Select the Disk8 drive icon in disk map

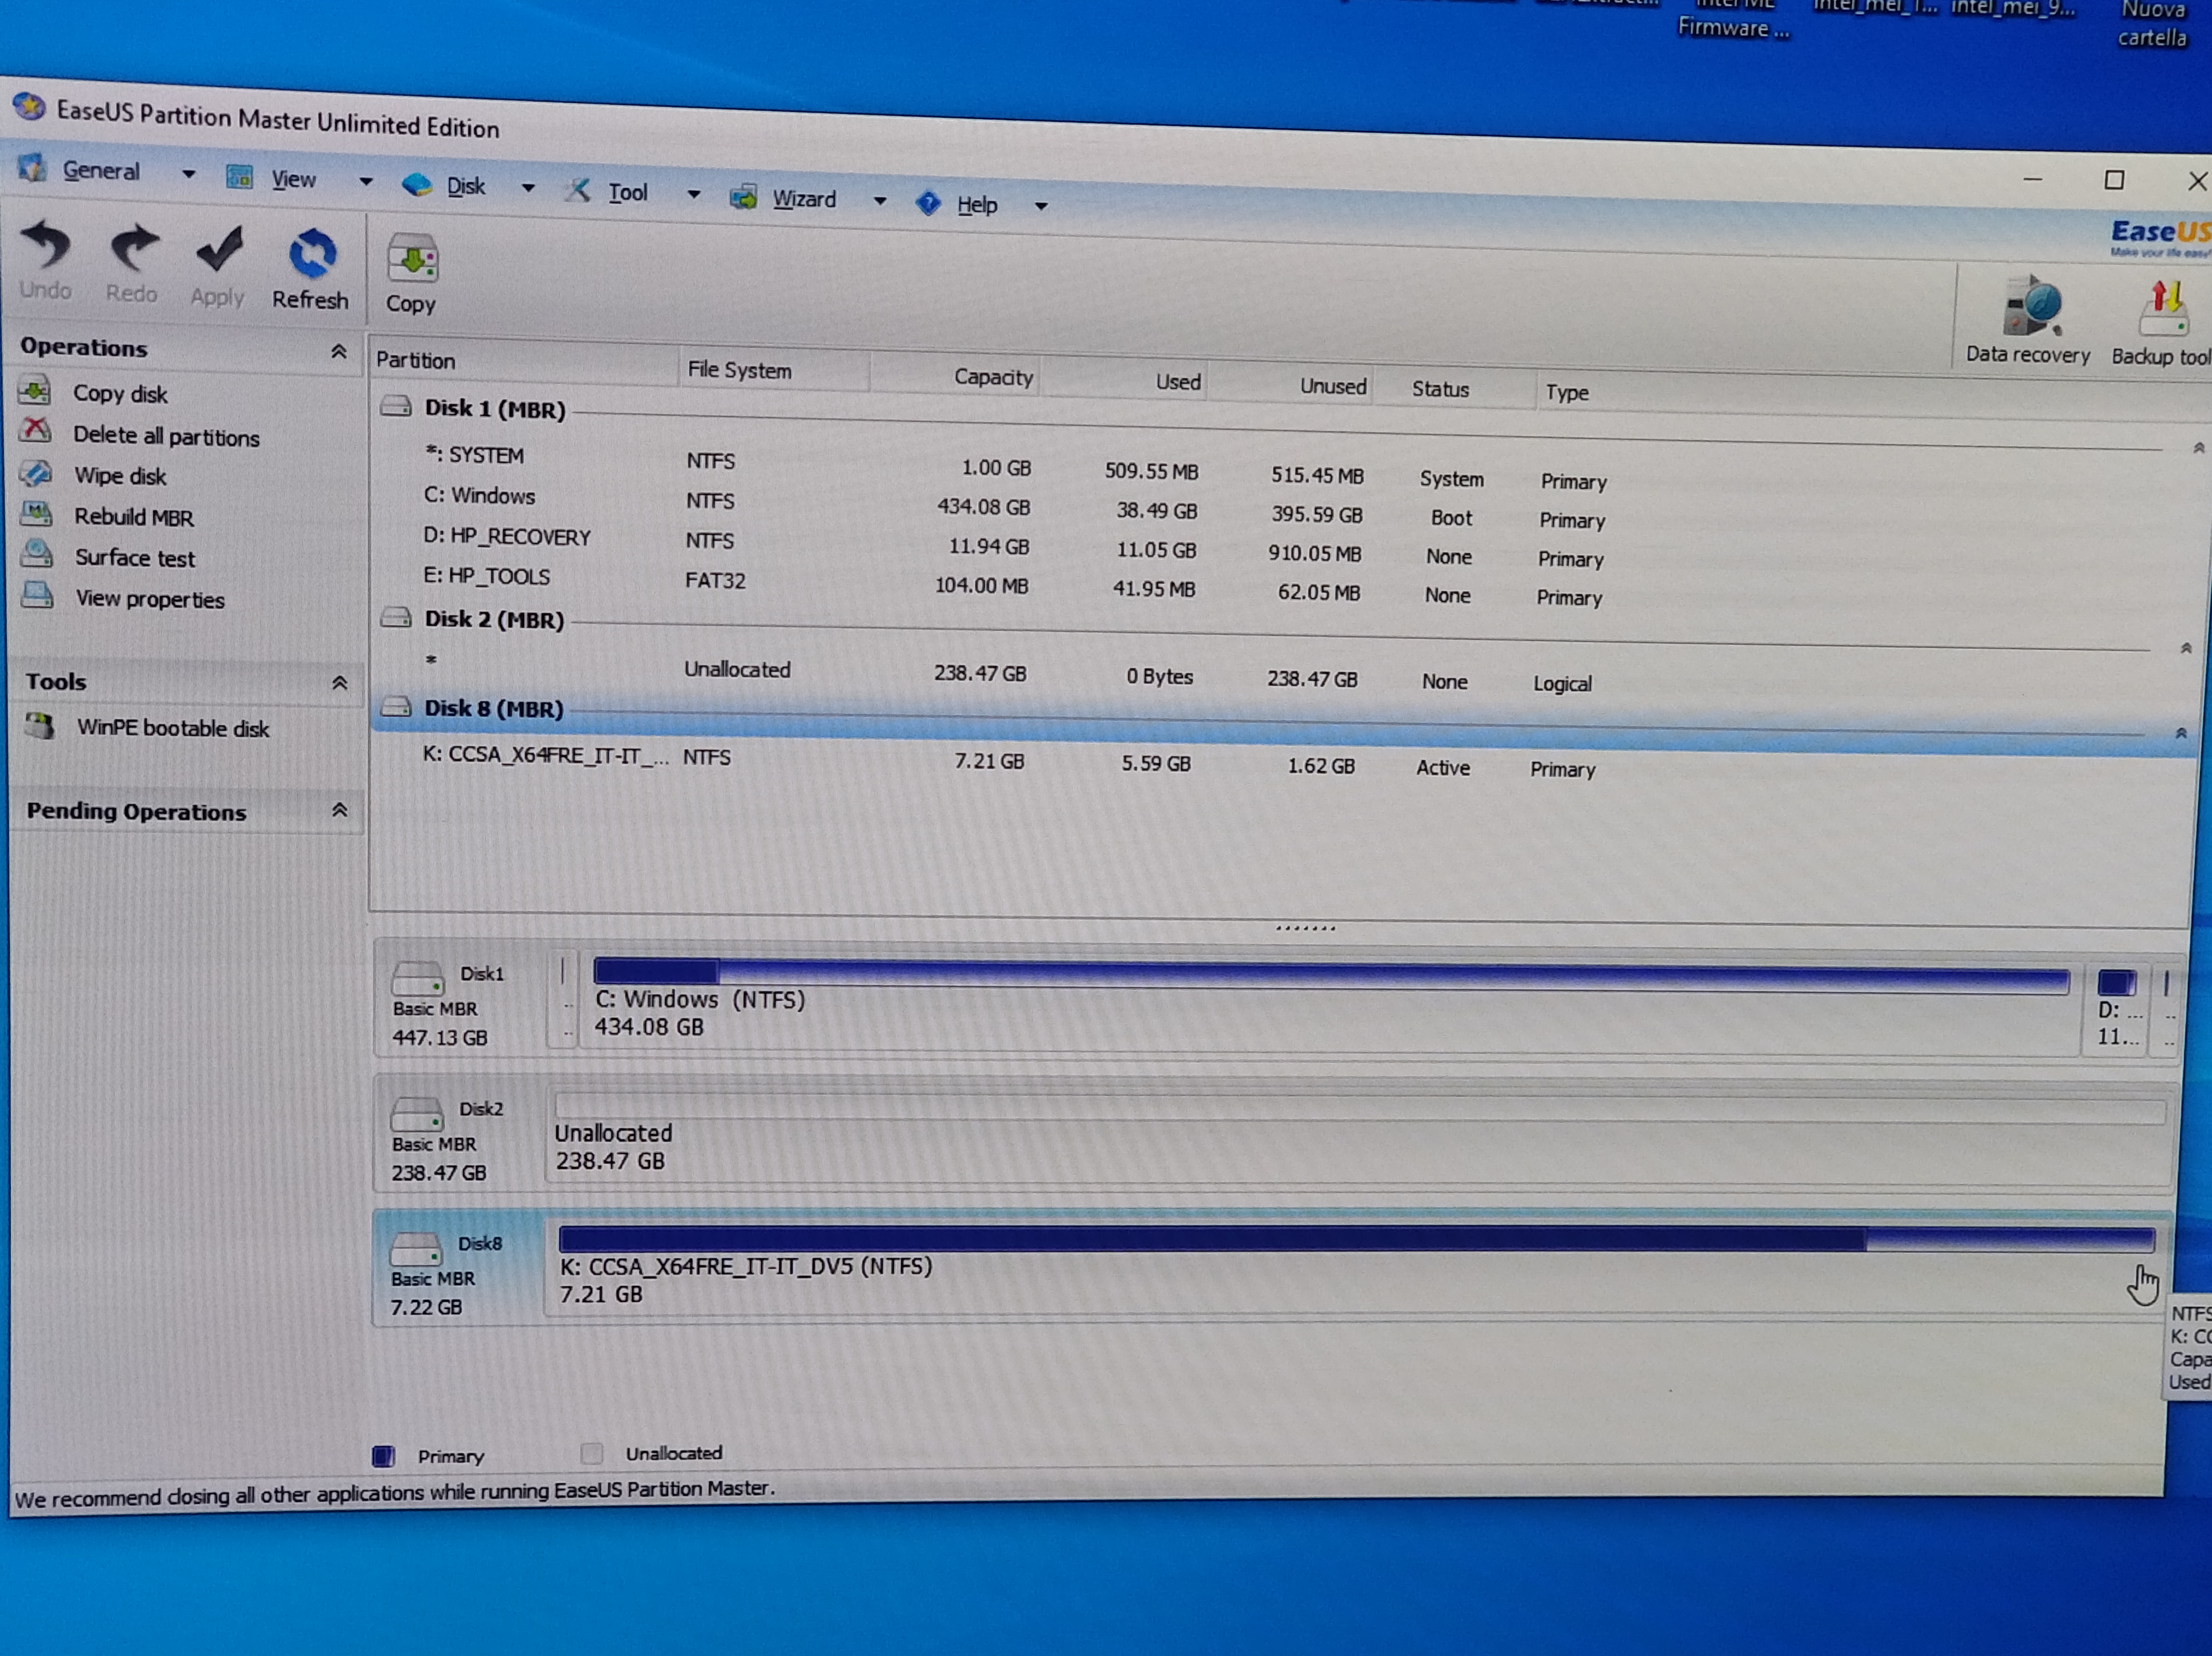tap(415, 1248)
